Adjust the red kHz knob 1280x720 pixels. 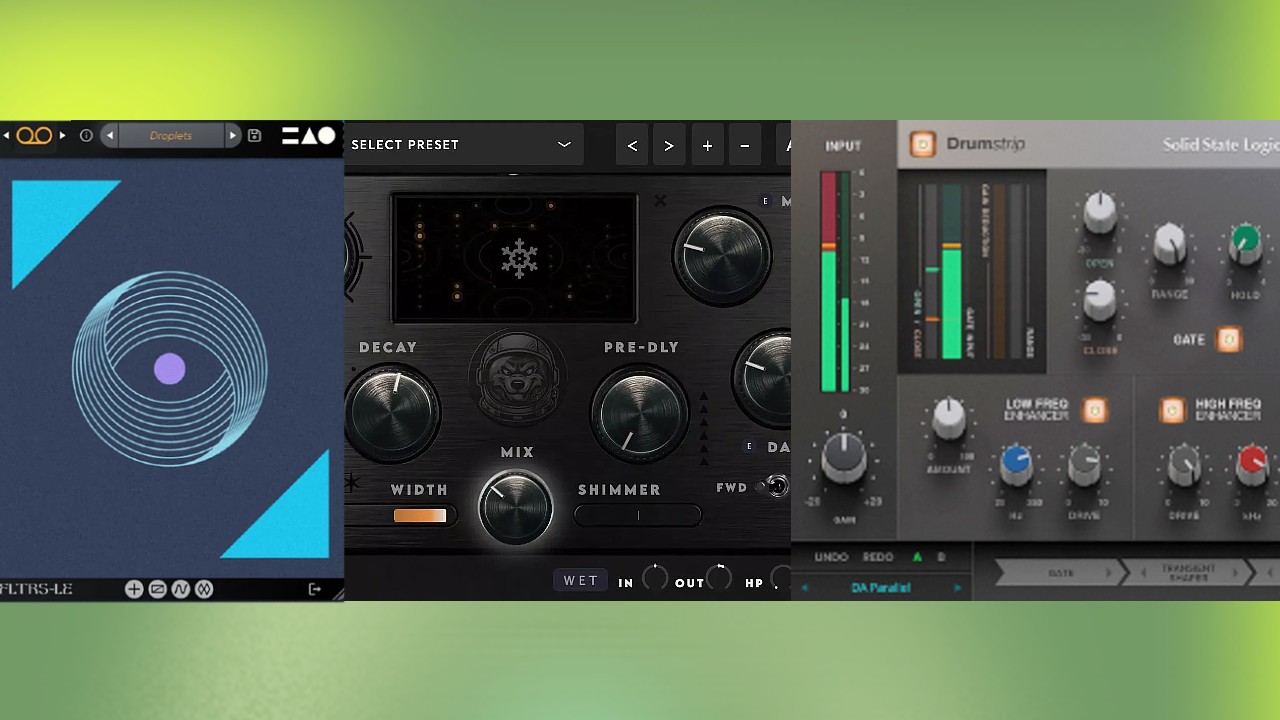[1252, 464]
